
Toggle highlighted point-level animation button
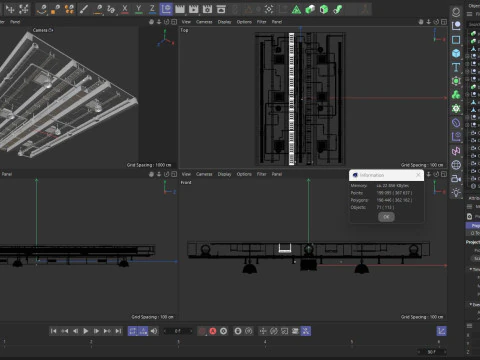(306, 331)
